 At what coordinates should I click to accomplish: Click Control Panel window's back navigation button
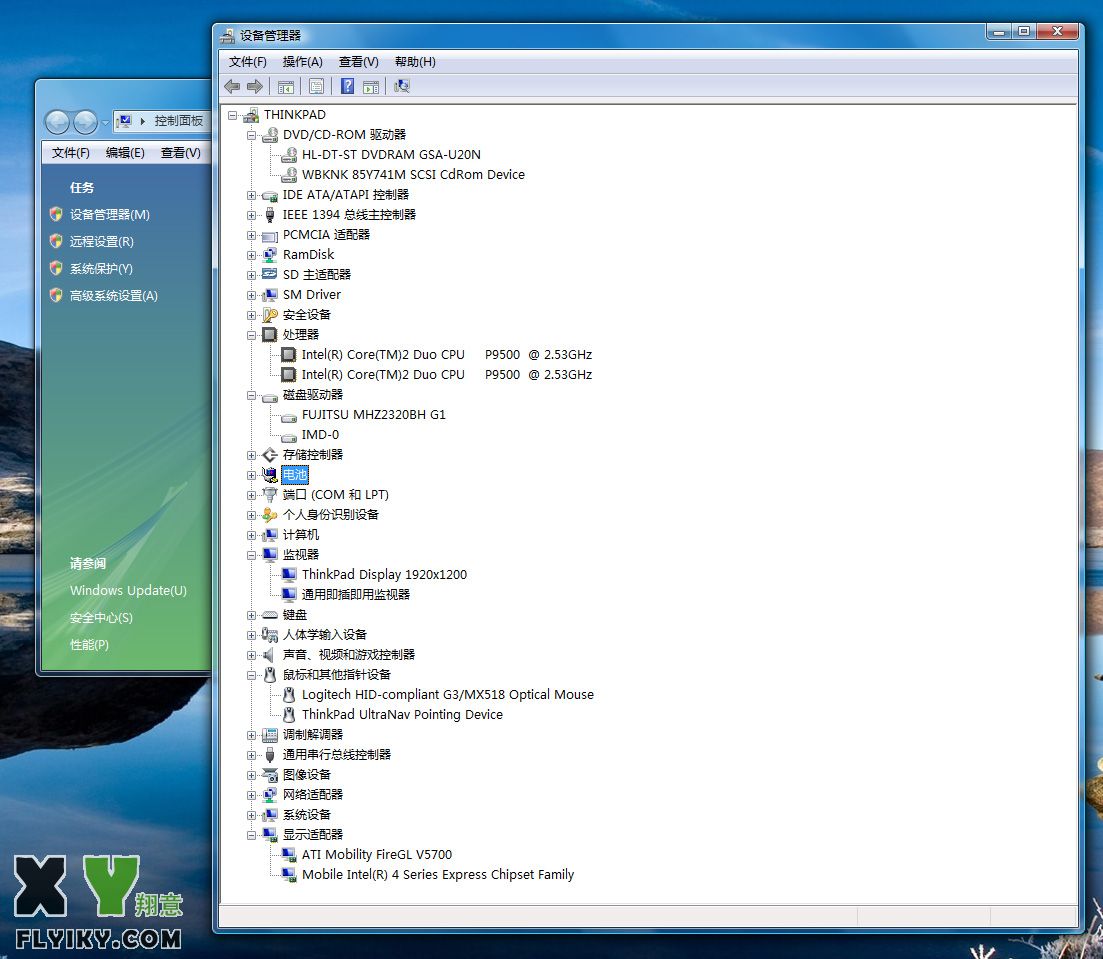click(58, 122)
